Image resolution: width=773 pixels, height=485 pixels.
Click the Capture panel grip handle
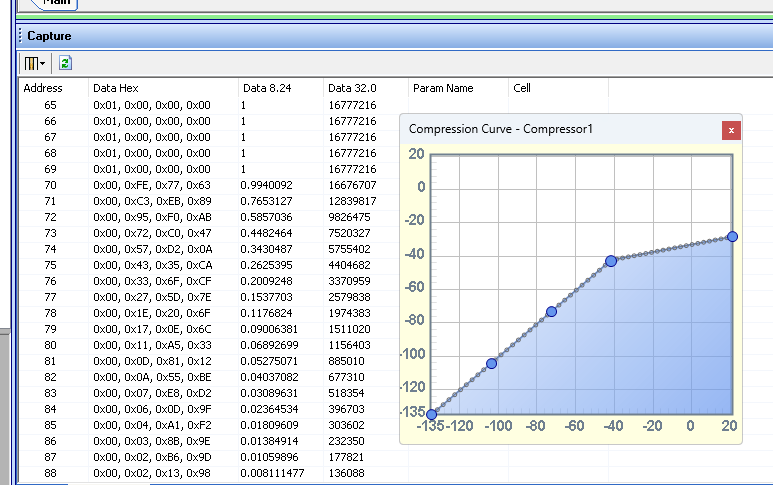point(20,36)
